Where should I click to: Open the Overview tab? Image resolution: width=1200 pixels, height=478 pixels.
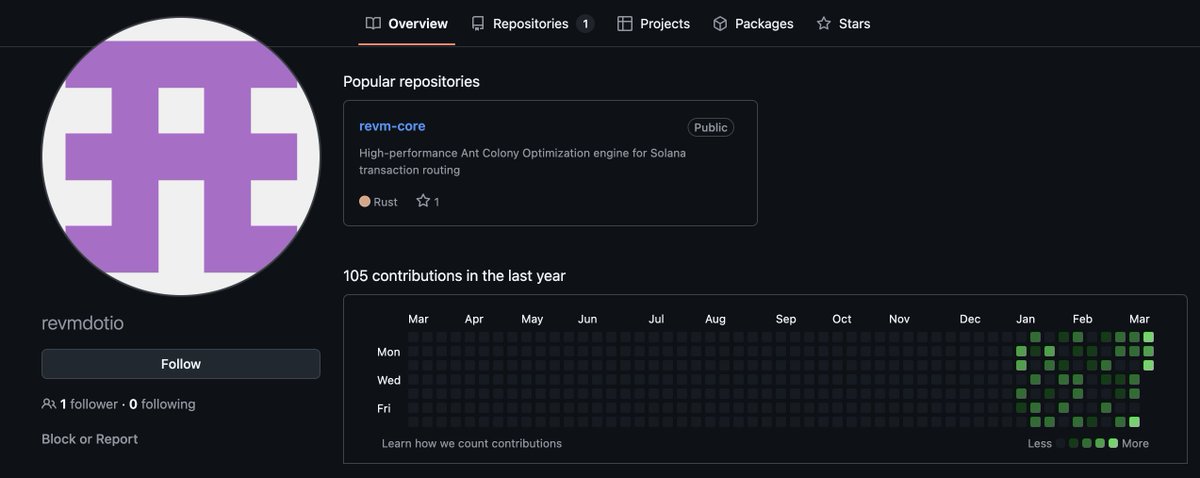tap(406, 23)
